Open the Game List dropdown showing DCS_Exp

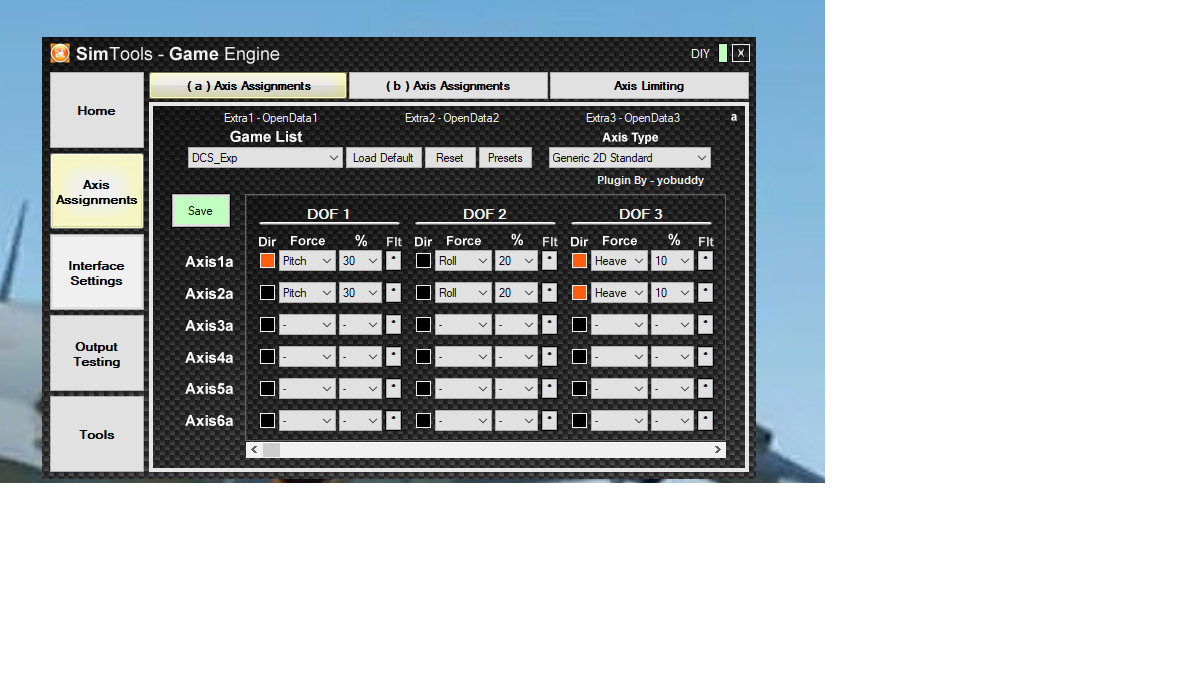pyautogui.click(x=265, y=158)
